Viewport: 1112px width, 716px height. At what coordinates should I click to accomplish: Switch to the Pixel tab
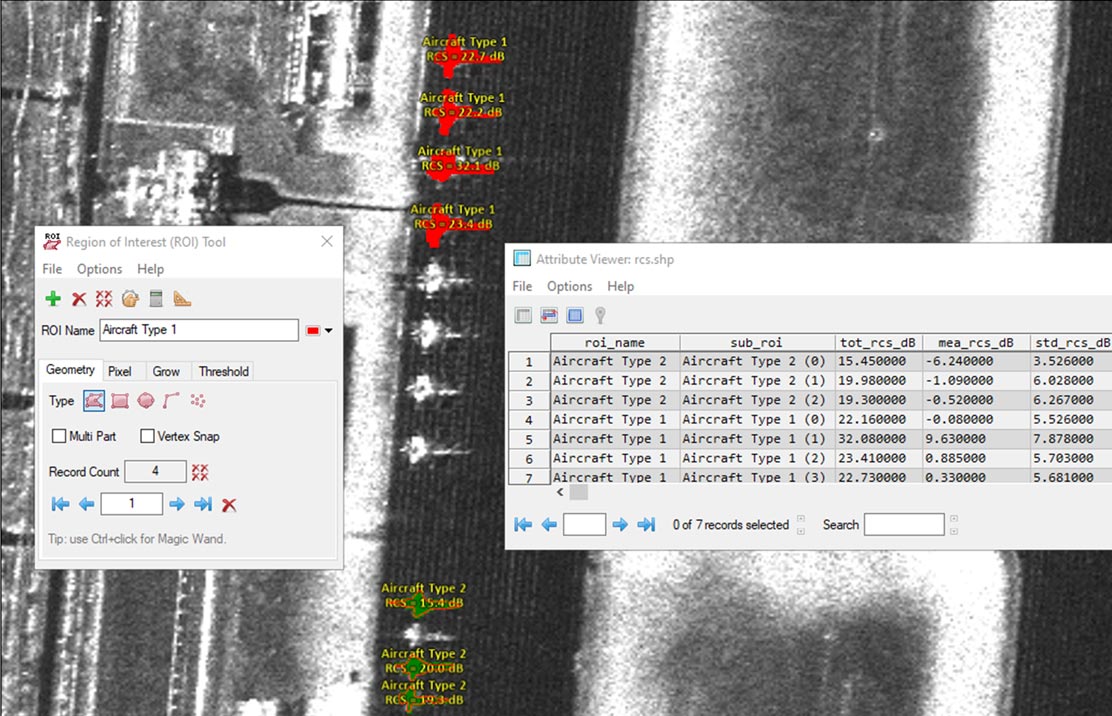[119, 371]
